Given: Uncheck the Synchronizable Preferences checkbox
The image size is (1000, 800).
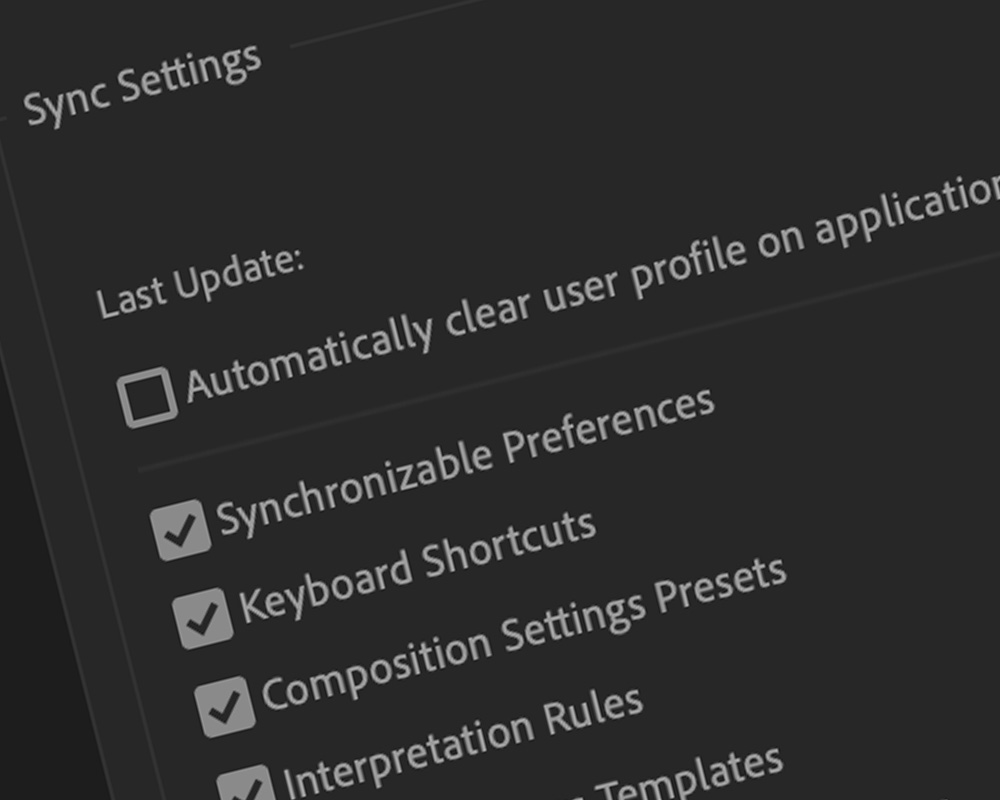Looking at the screenshot, I should (x=182, y=531).
